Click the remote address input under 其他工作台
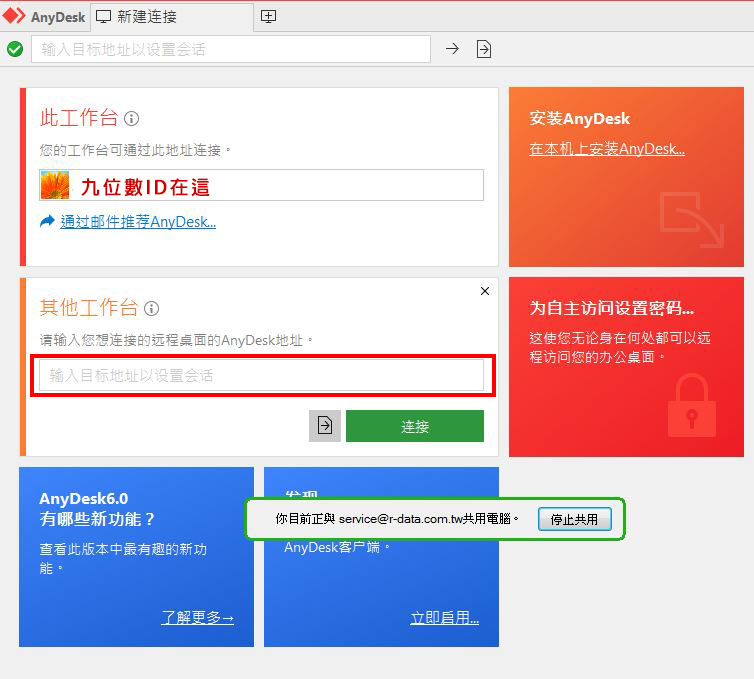Viewport: 754px width, 679px height. (262, 376)
